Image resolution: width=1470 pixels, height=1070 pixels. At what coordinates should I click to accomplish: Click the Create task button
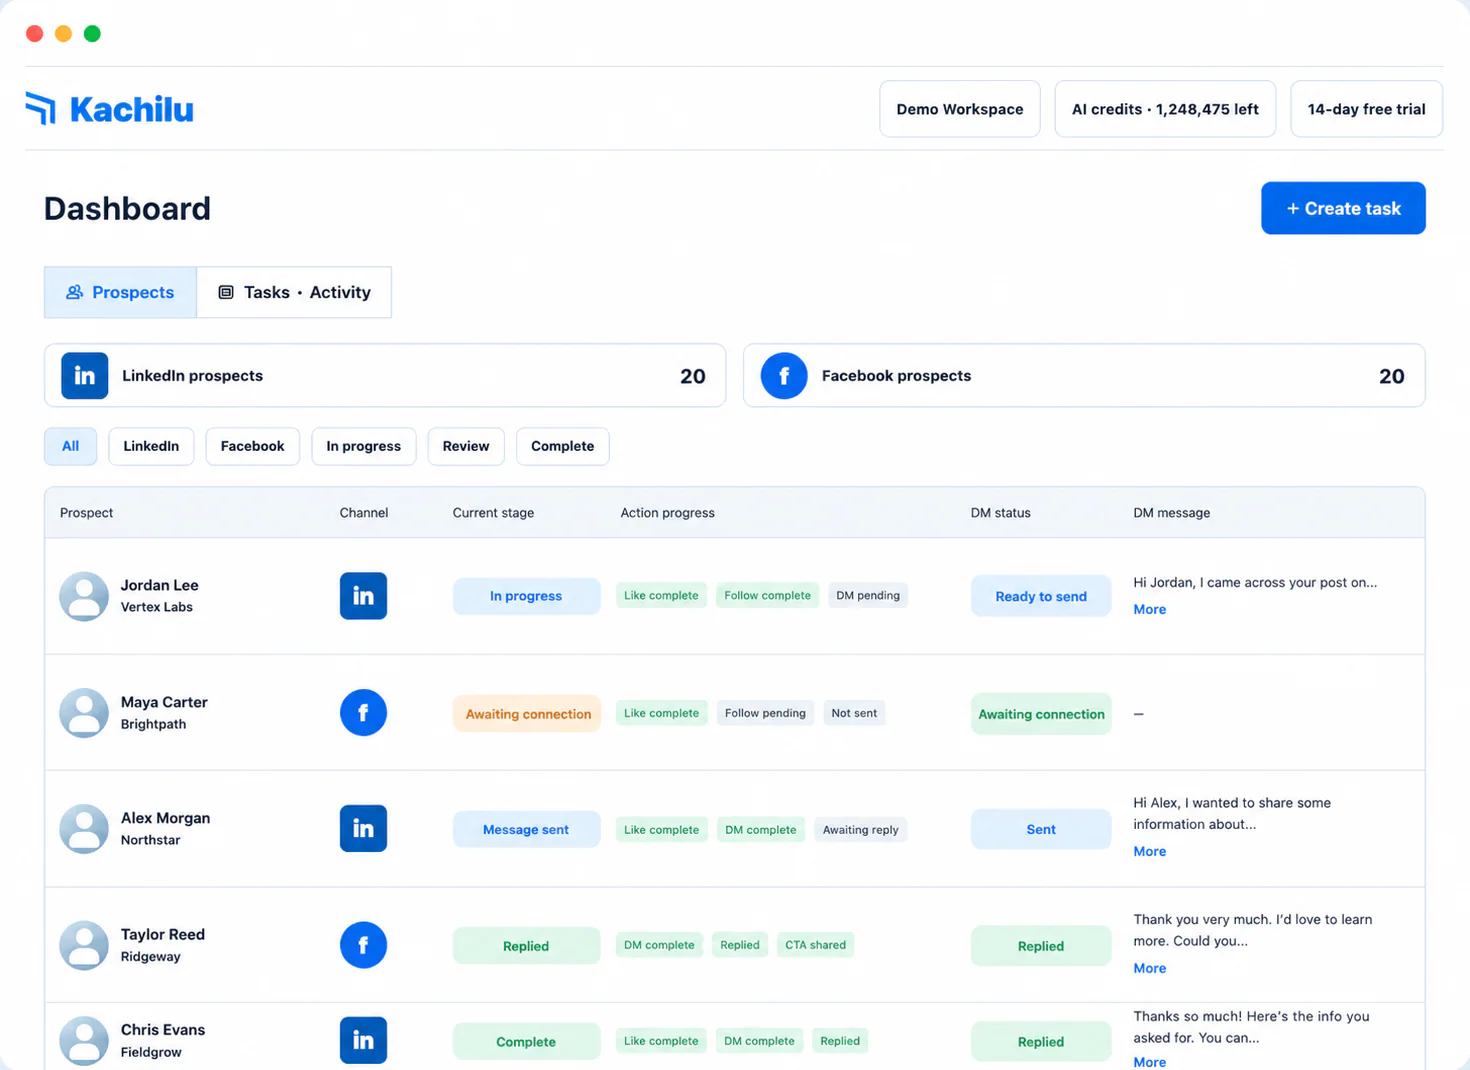1343,208
